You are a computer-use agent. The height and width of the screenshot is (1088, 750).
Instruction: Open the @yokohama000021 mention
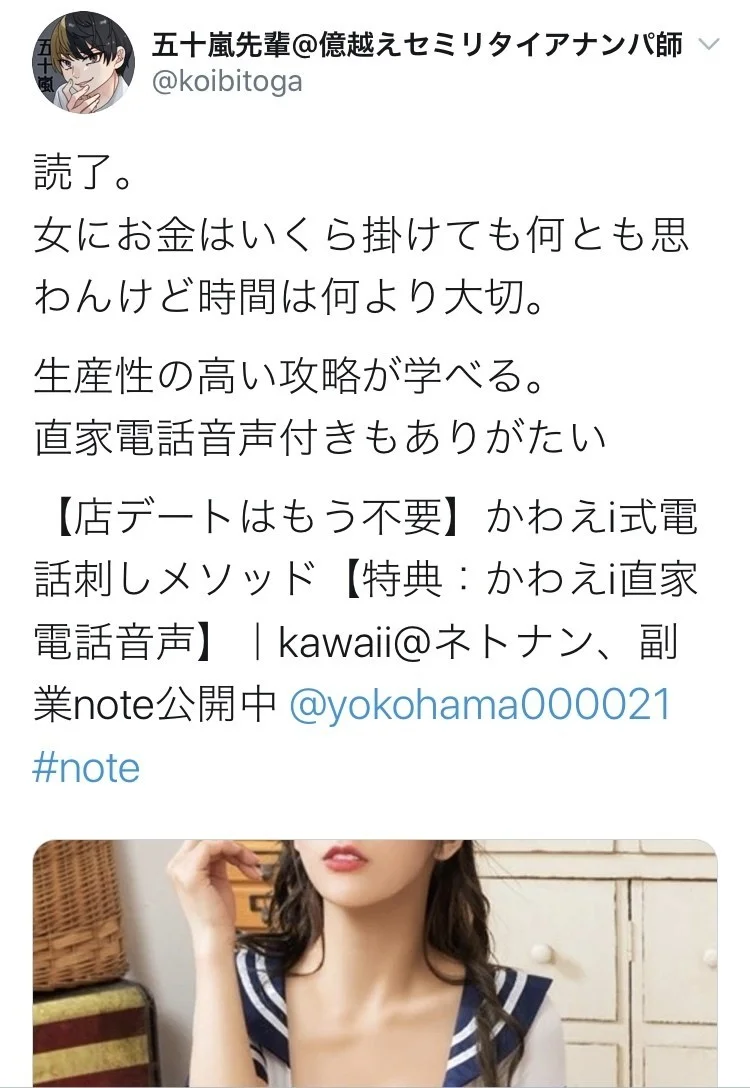479,704
